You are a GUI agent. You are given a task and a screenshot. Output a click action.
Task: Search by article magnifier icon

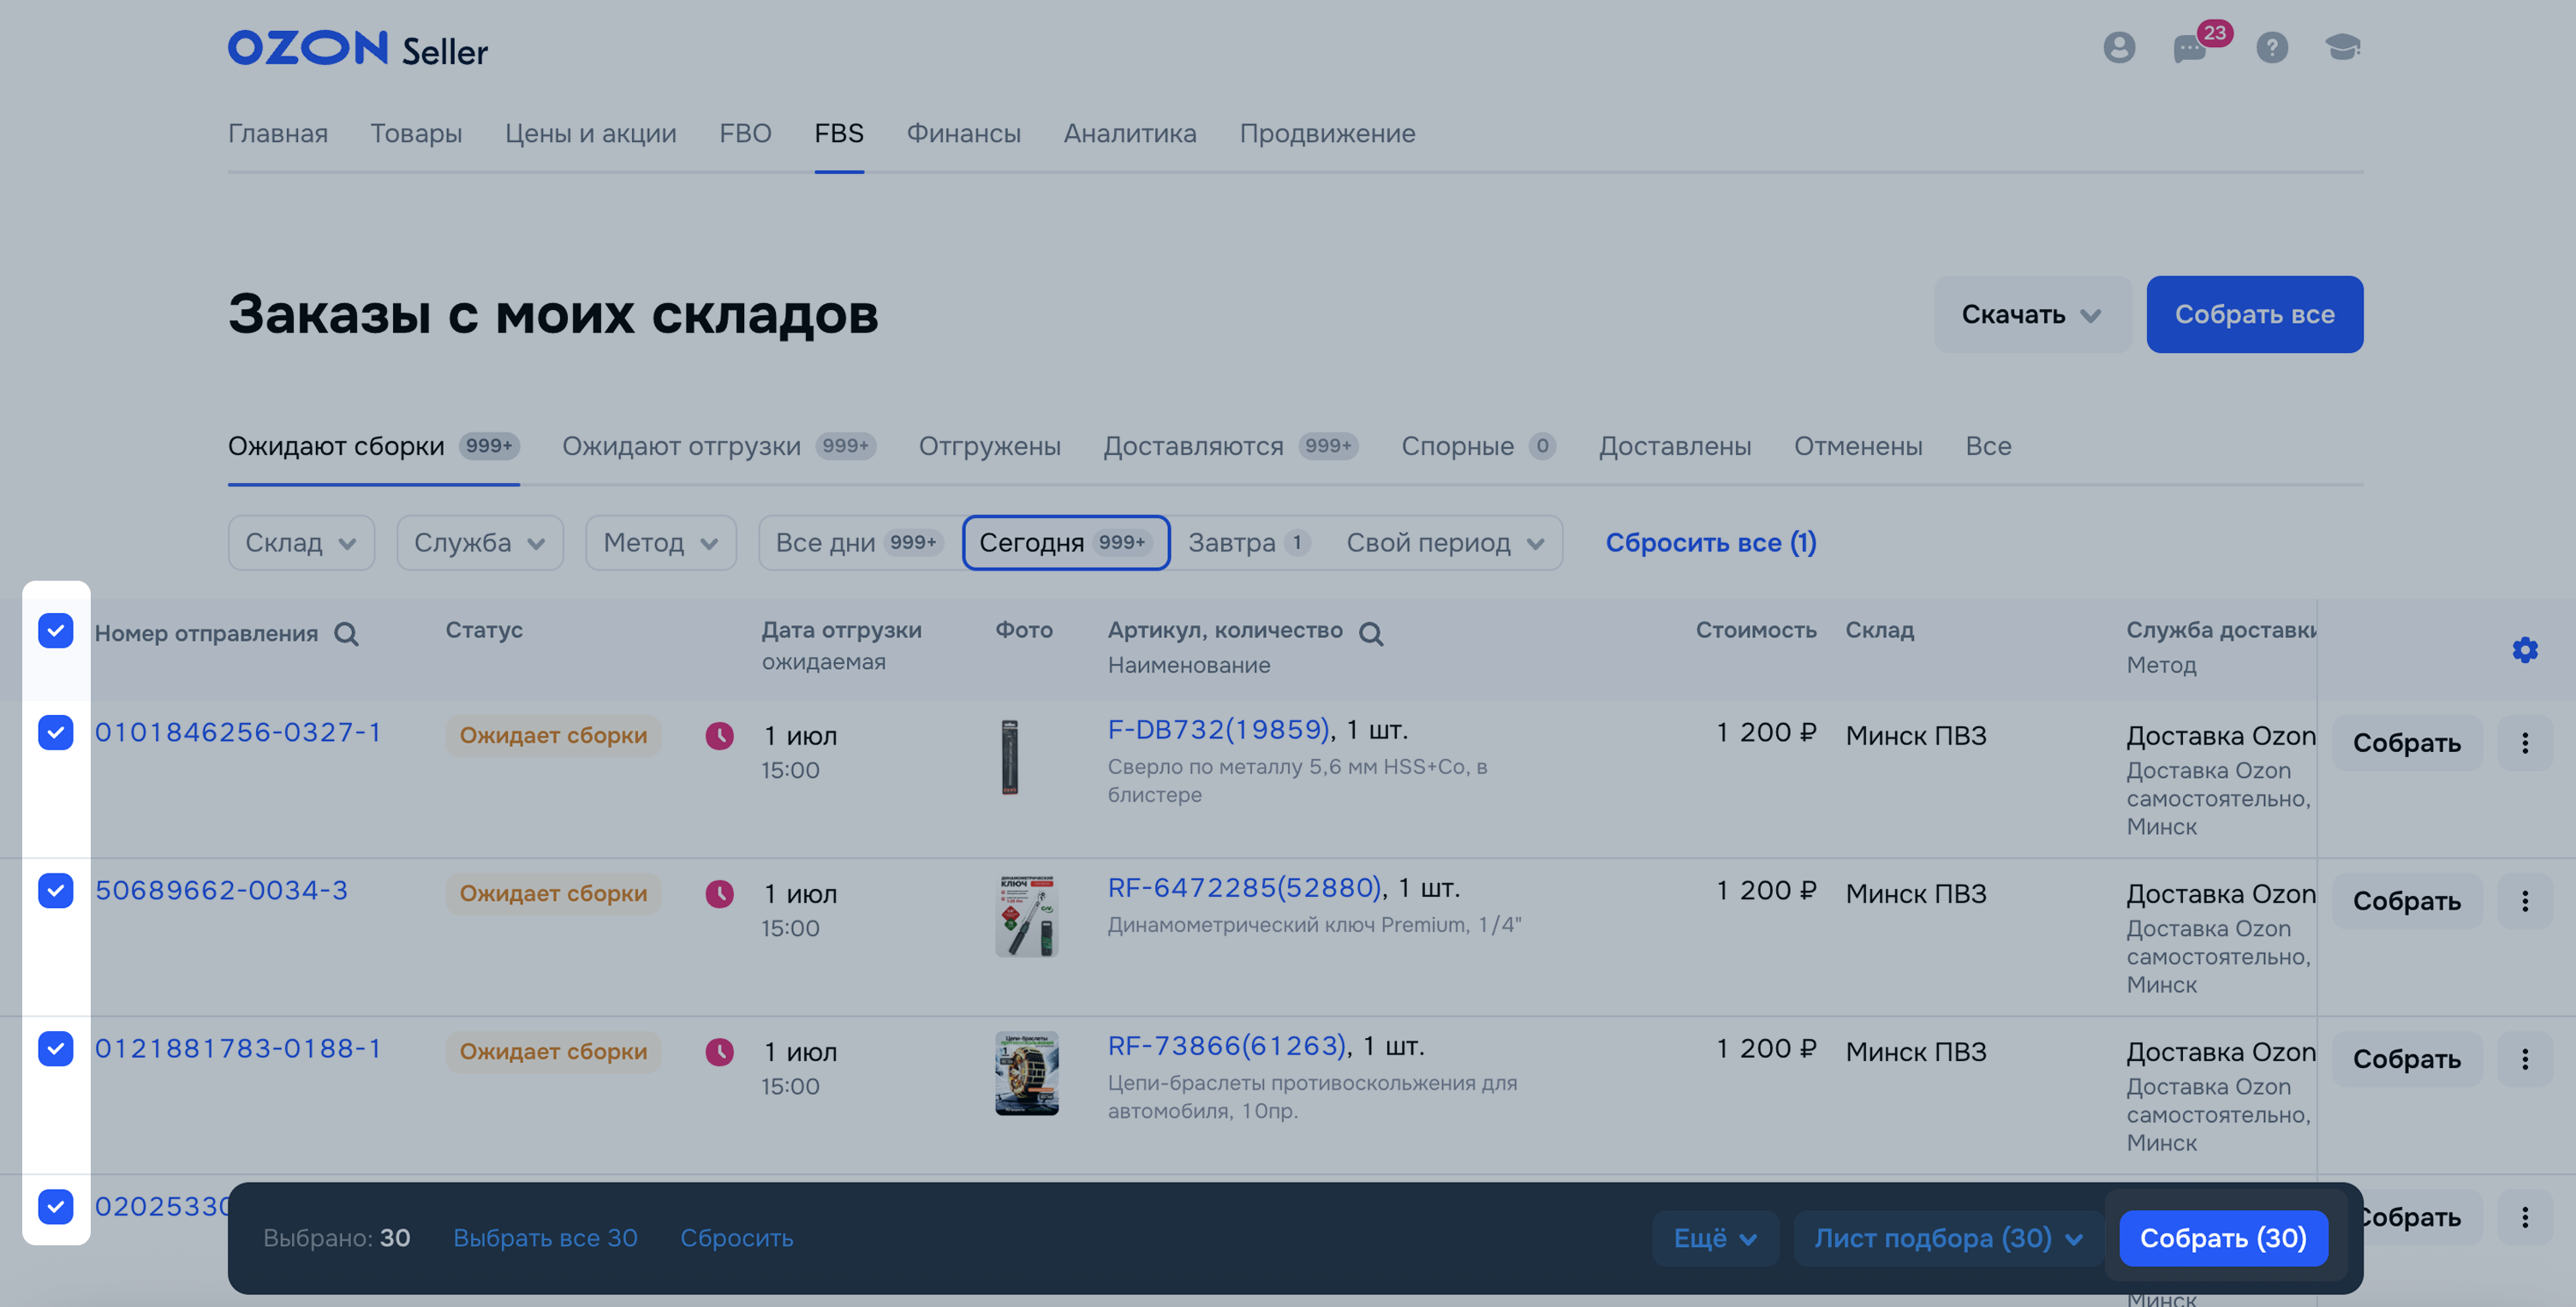tap(1371, 634)
